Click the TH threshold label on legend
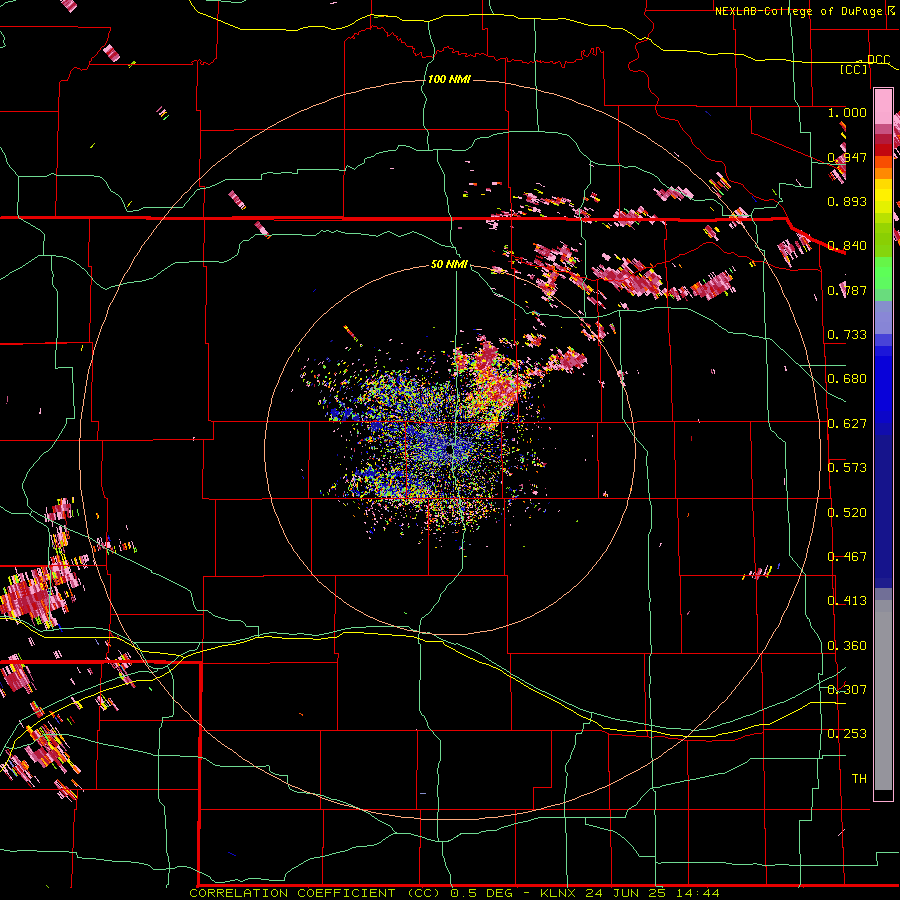 click(x=859, y=779)
